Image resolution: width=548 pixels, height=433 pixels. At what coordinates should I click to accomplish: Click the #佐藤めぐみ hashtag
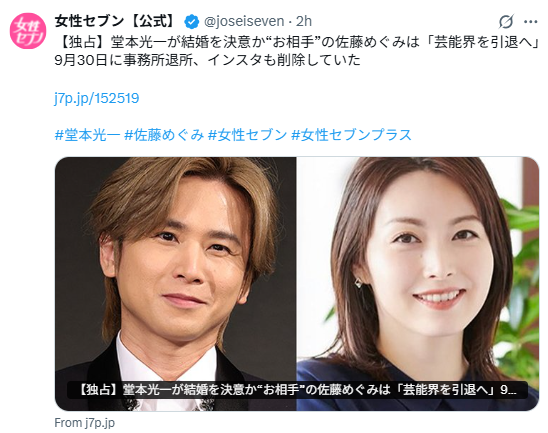point(164,135)
